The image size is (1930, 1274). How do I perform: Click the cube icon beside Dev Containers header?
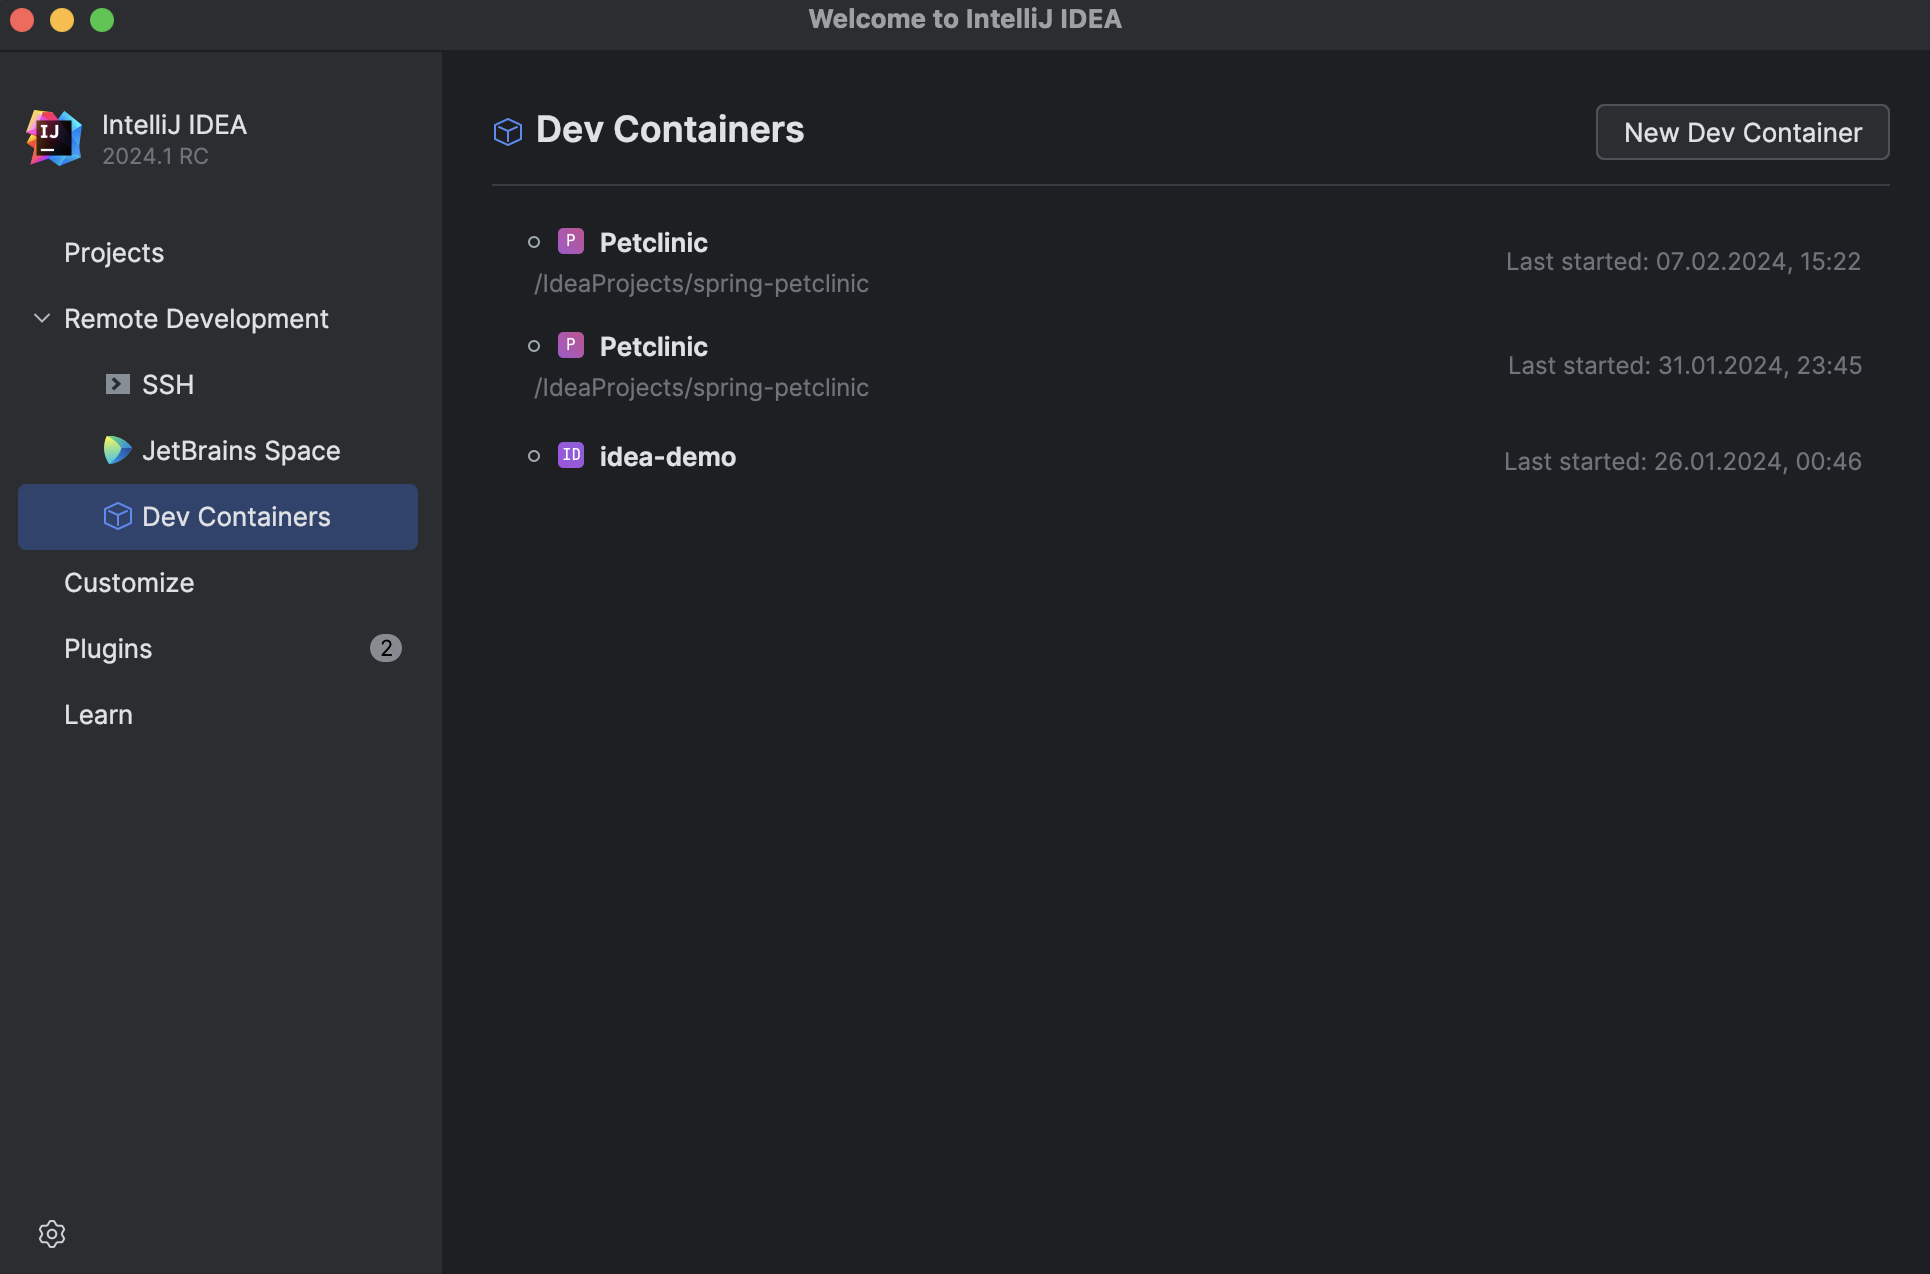[507, 130]
